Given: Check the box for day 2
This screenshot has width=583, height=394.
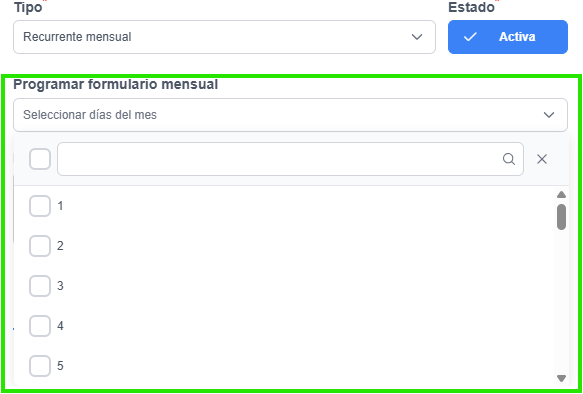Looking at the screenshot, I should (40, 246).
